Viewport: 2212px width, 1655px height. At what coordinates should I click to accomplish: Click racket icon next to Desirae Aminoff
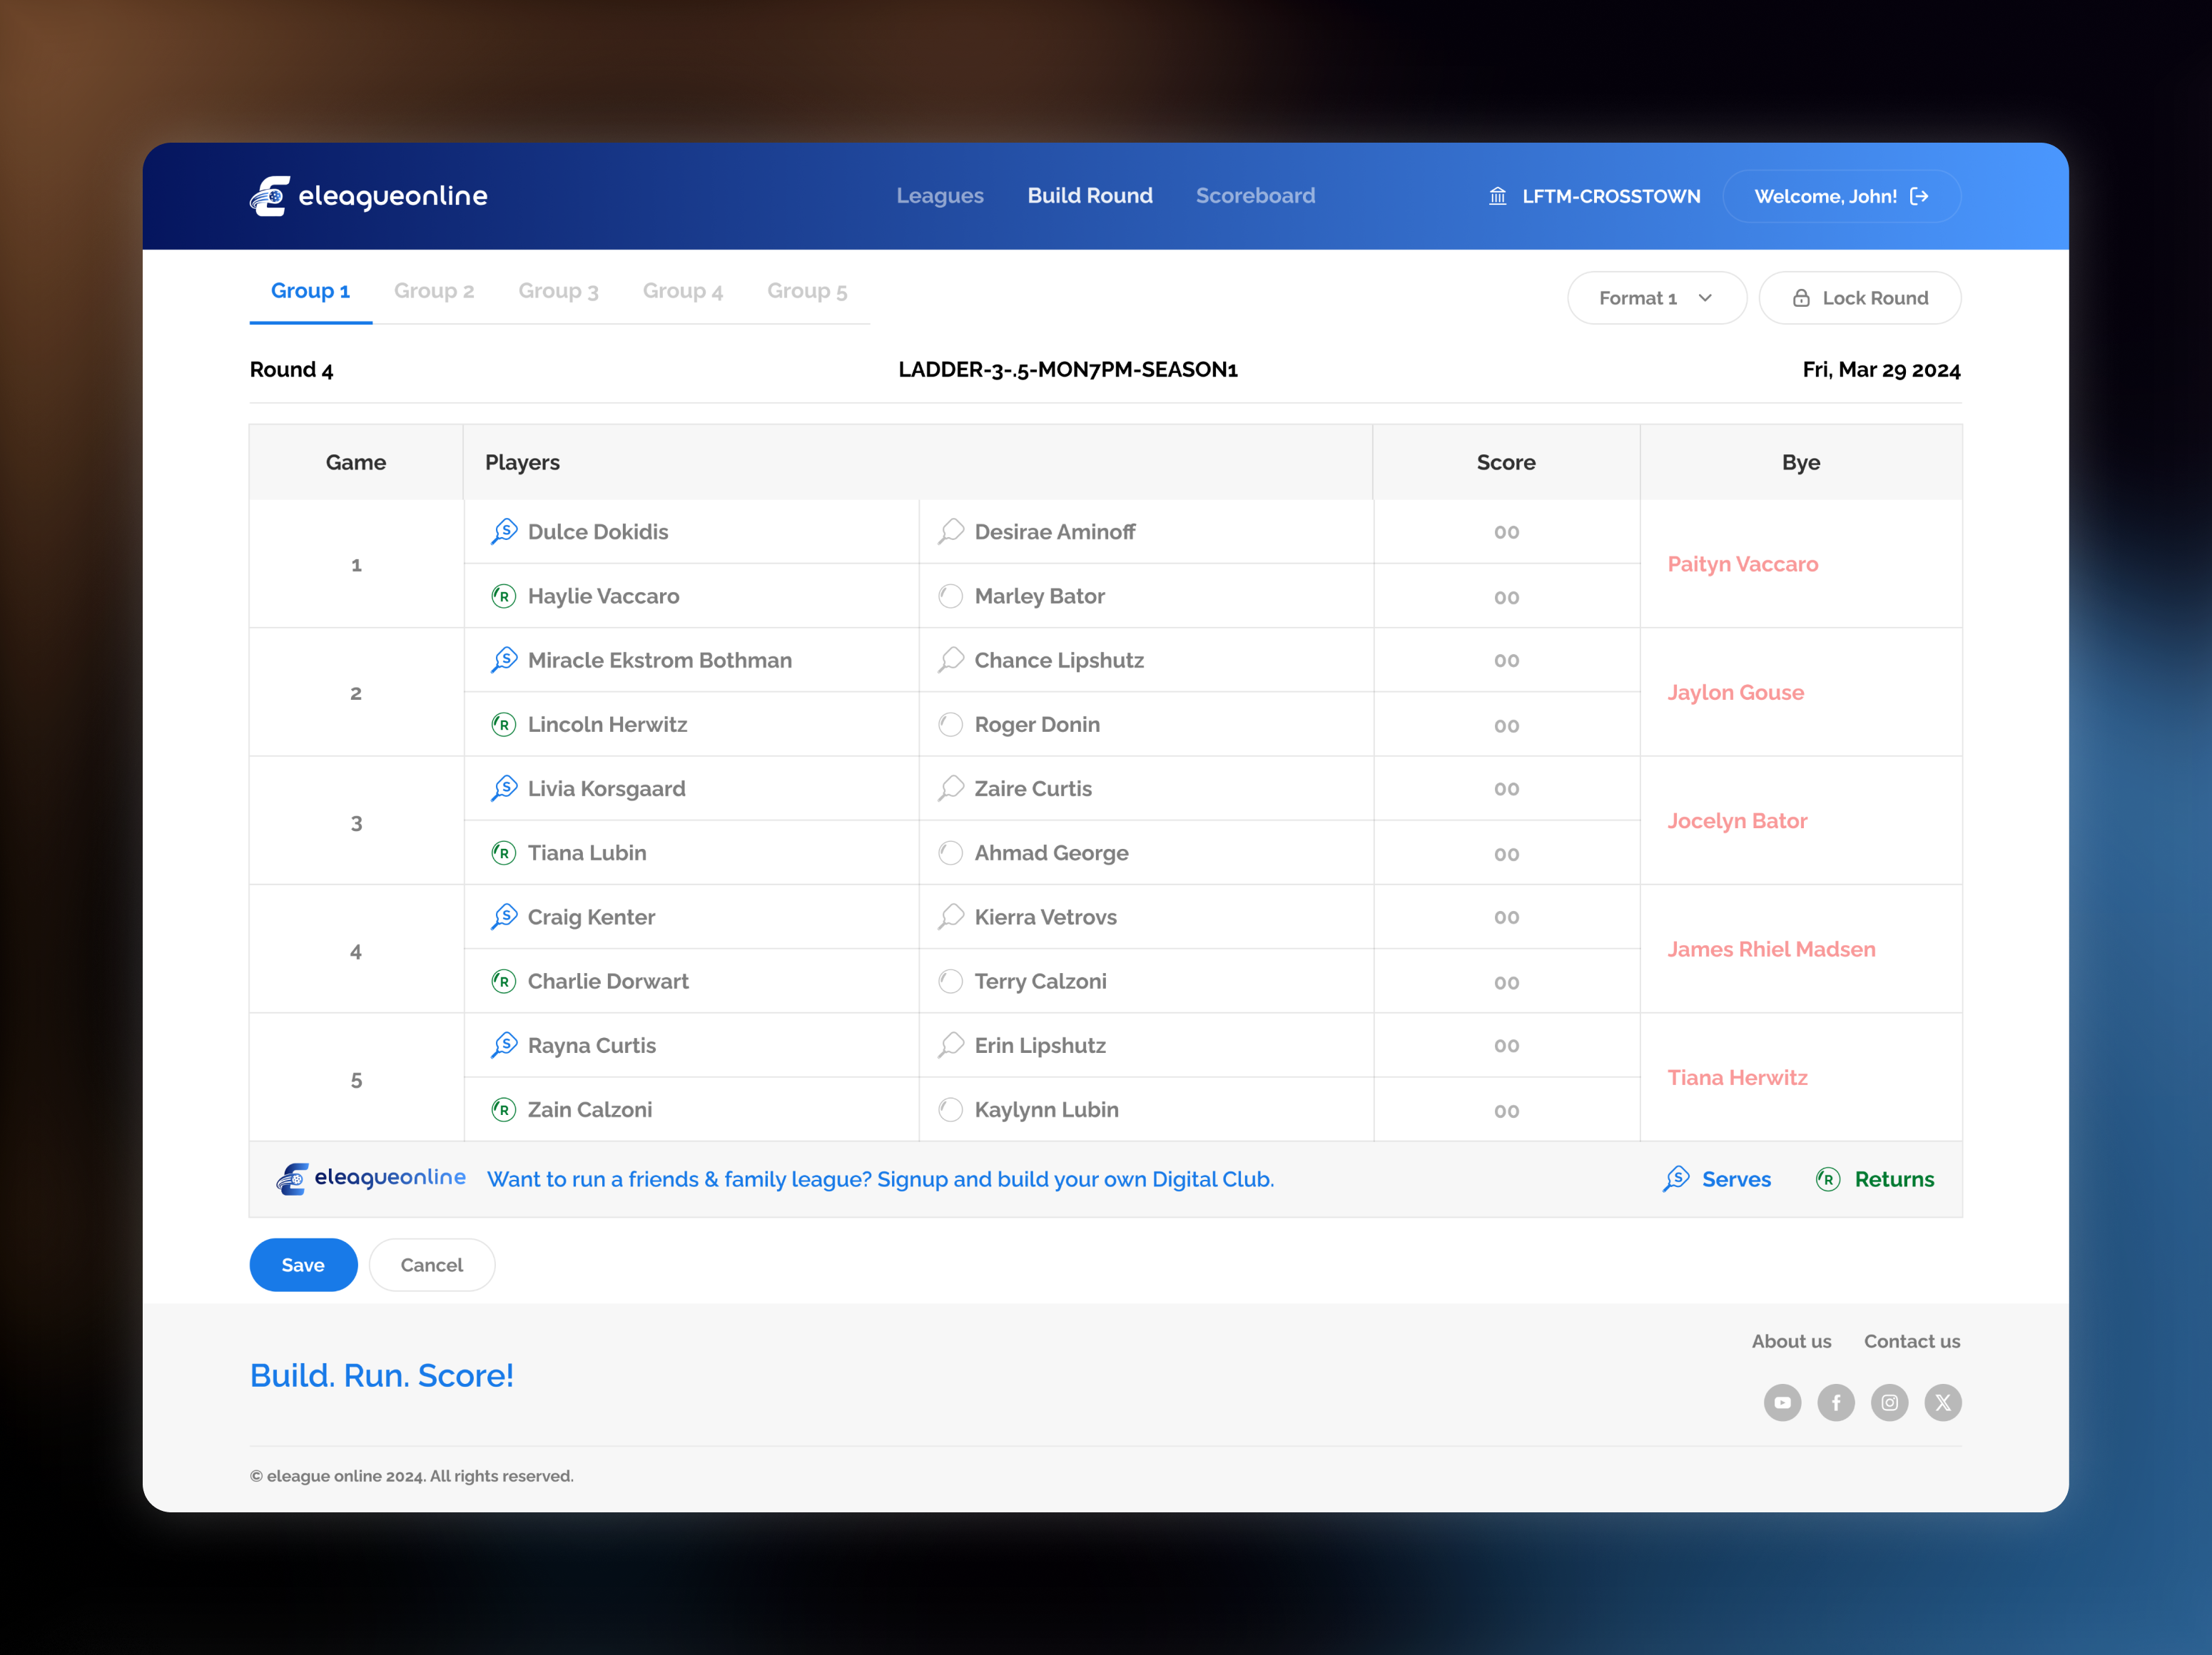click(950, 531)
